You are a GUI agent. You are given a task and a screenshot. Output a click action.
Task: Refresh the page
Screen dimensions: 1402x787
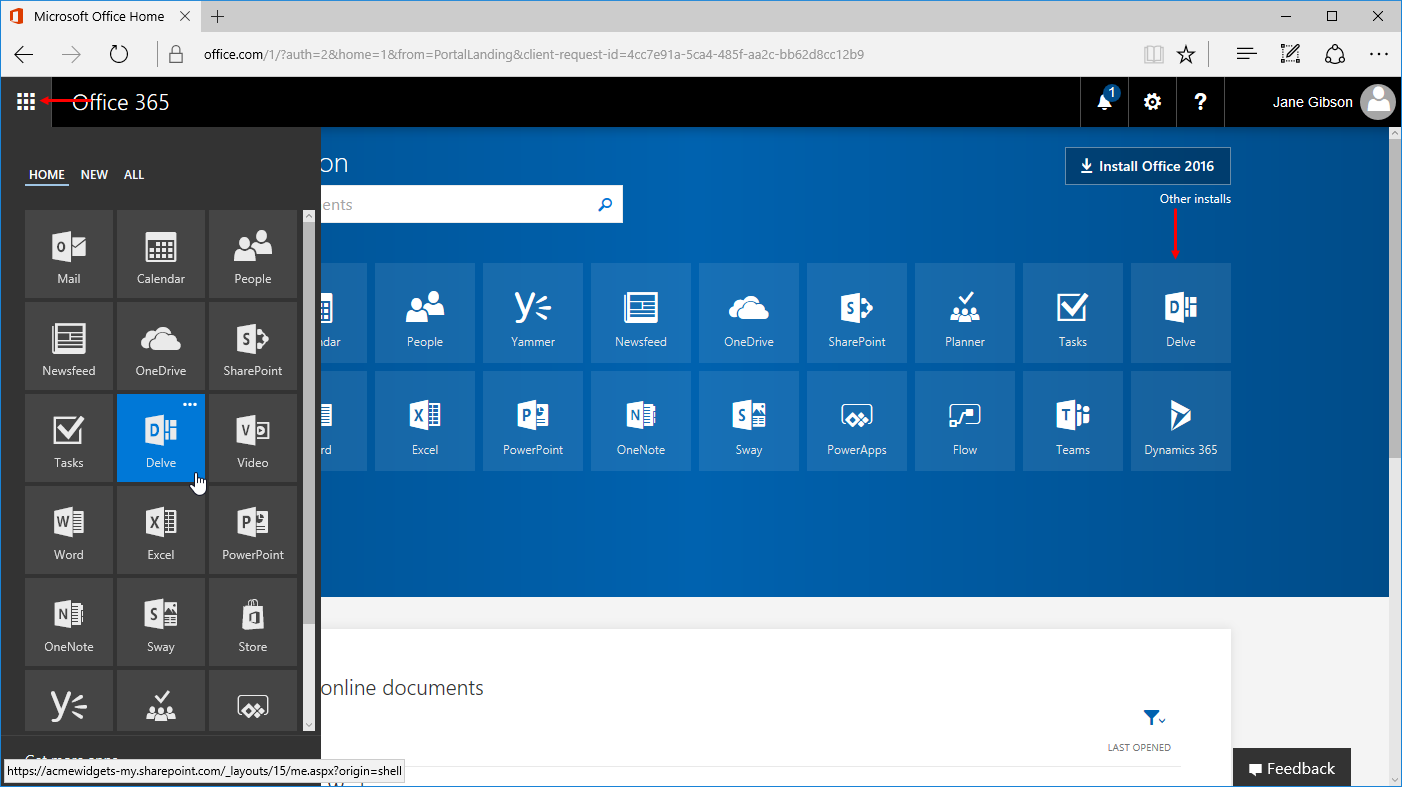tap(119, 54)
